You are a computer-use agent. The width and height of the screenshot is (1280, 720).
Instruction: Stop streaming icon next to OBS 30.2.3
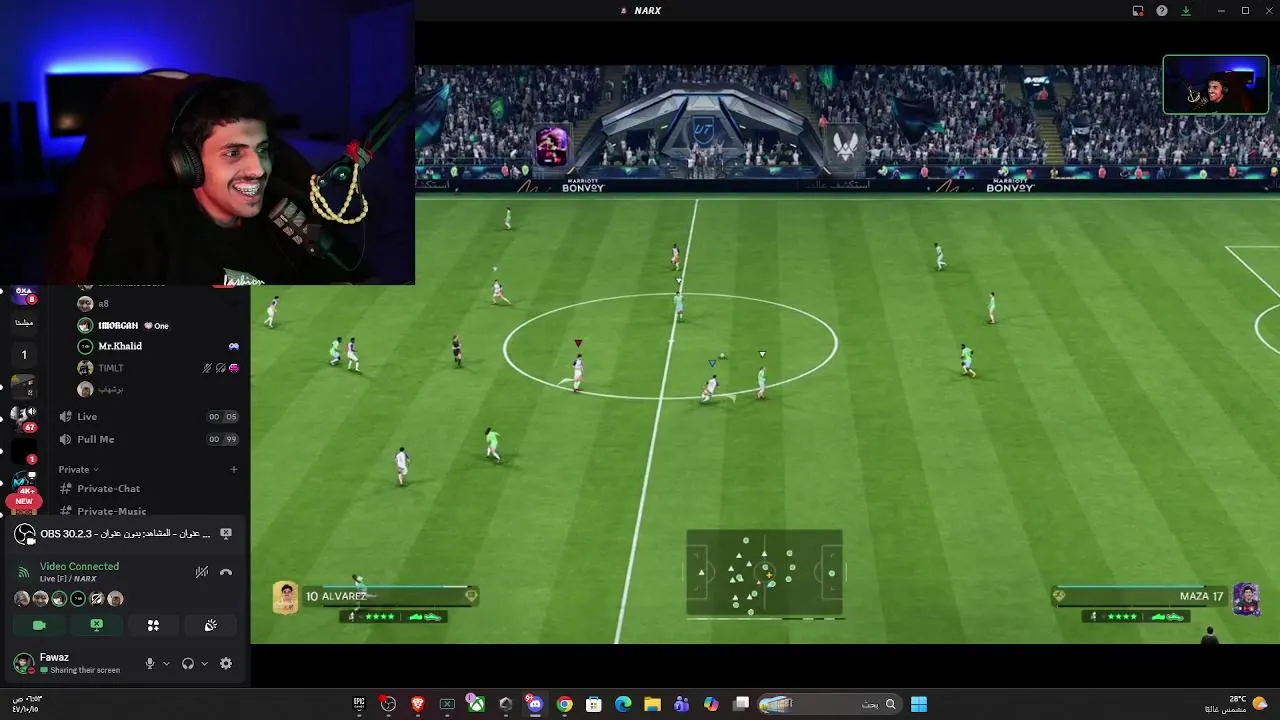[226, 534]
